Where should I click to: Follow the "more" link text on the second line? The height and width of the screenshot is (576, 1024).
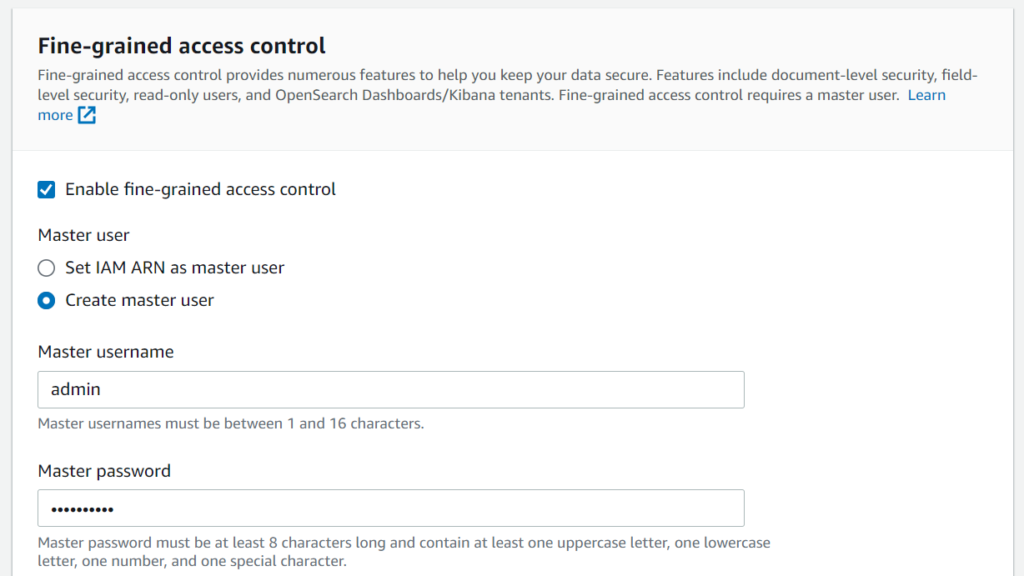click(x=55, y=116)
